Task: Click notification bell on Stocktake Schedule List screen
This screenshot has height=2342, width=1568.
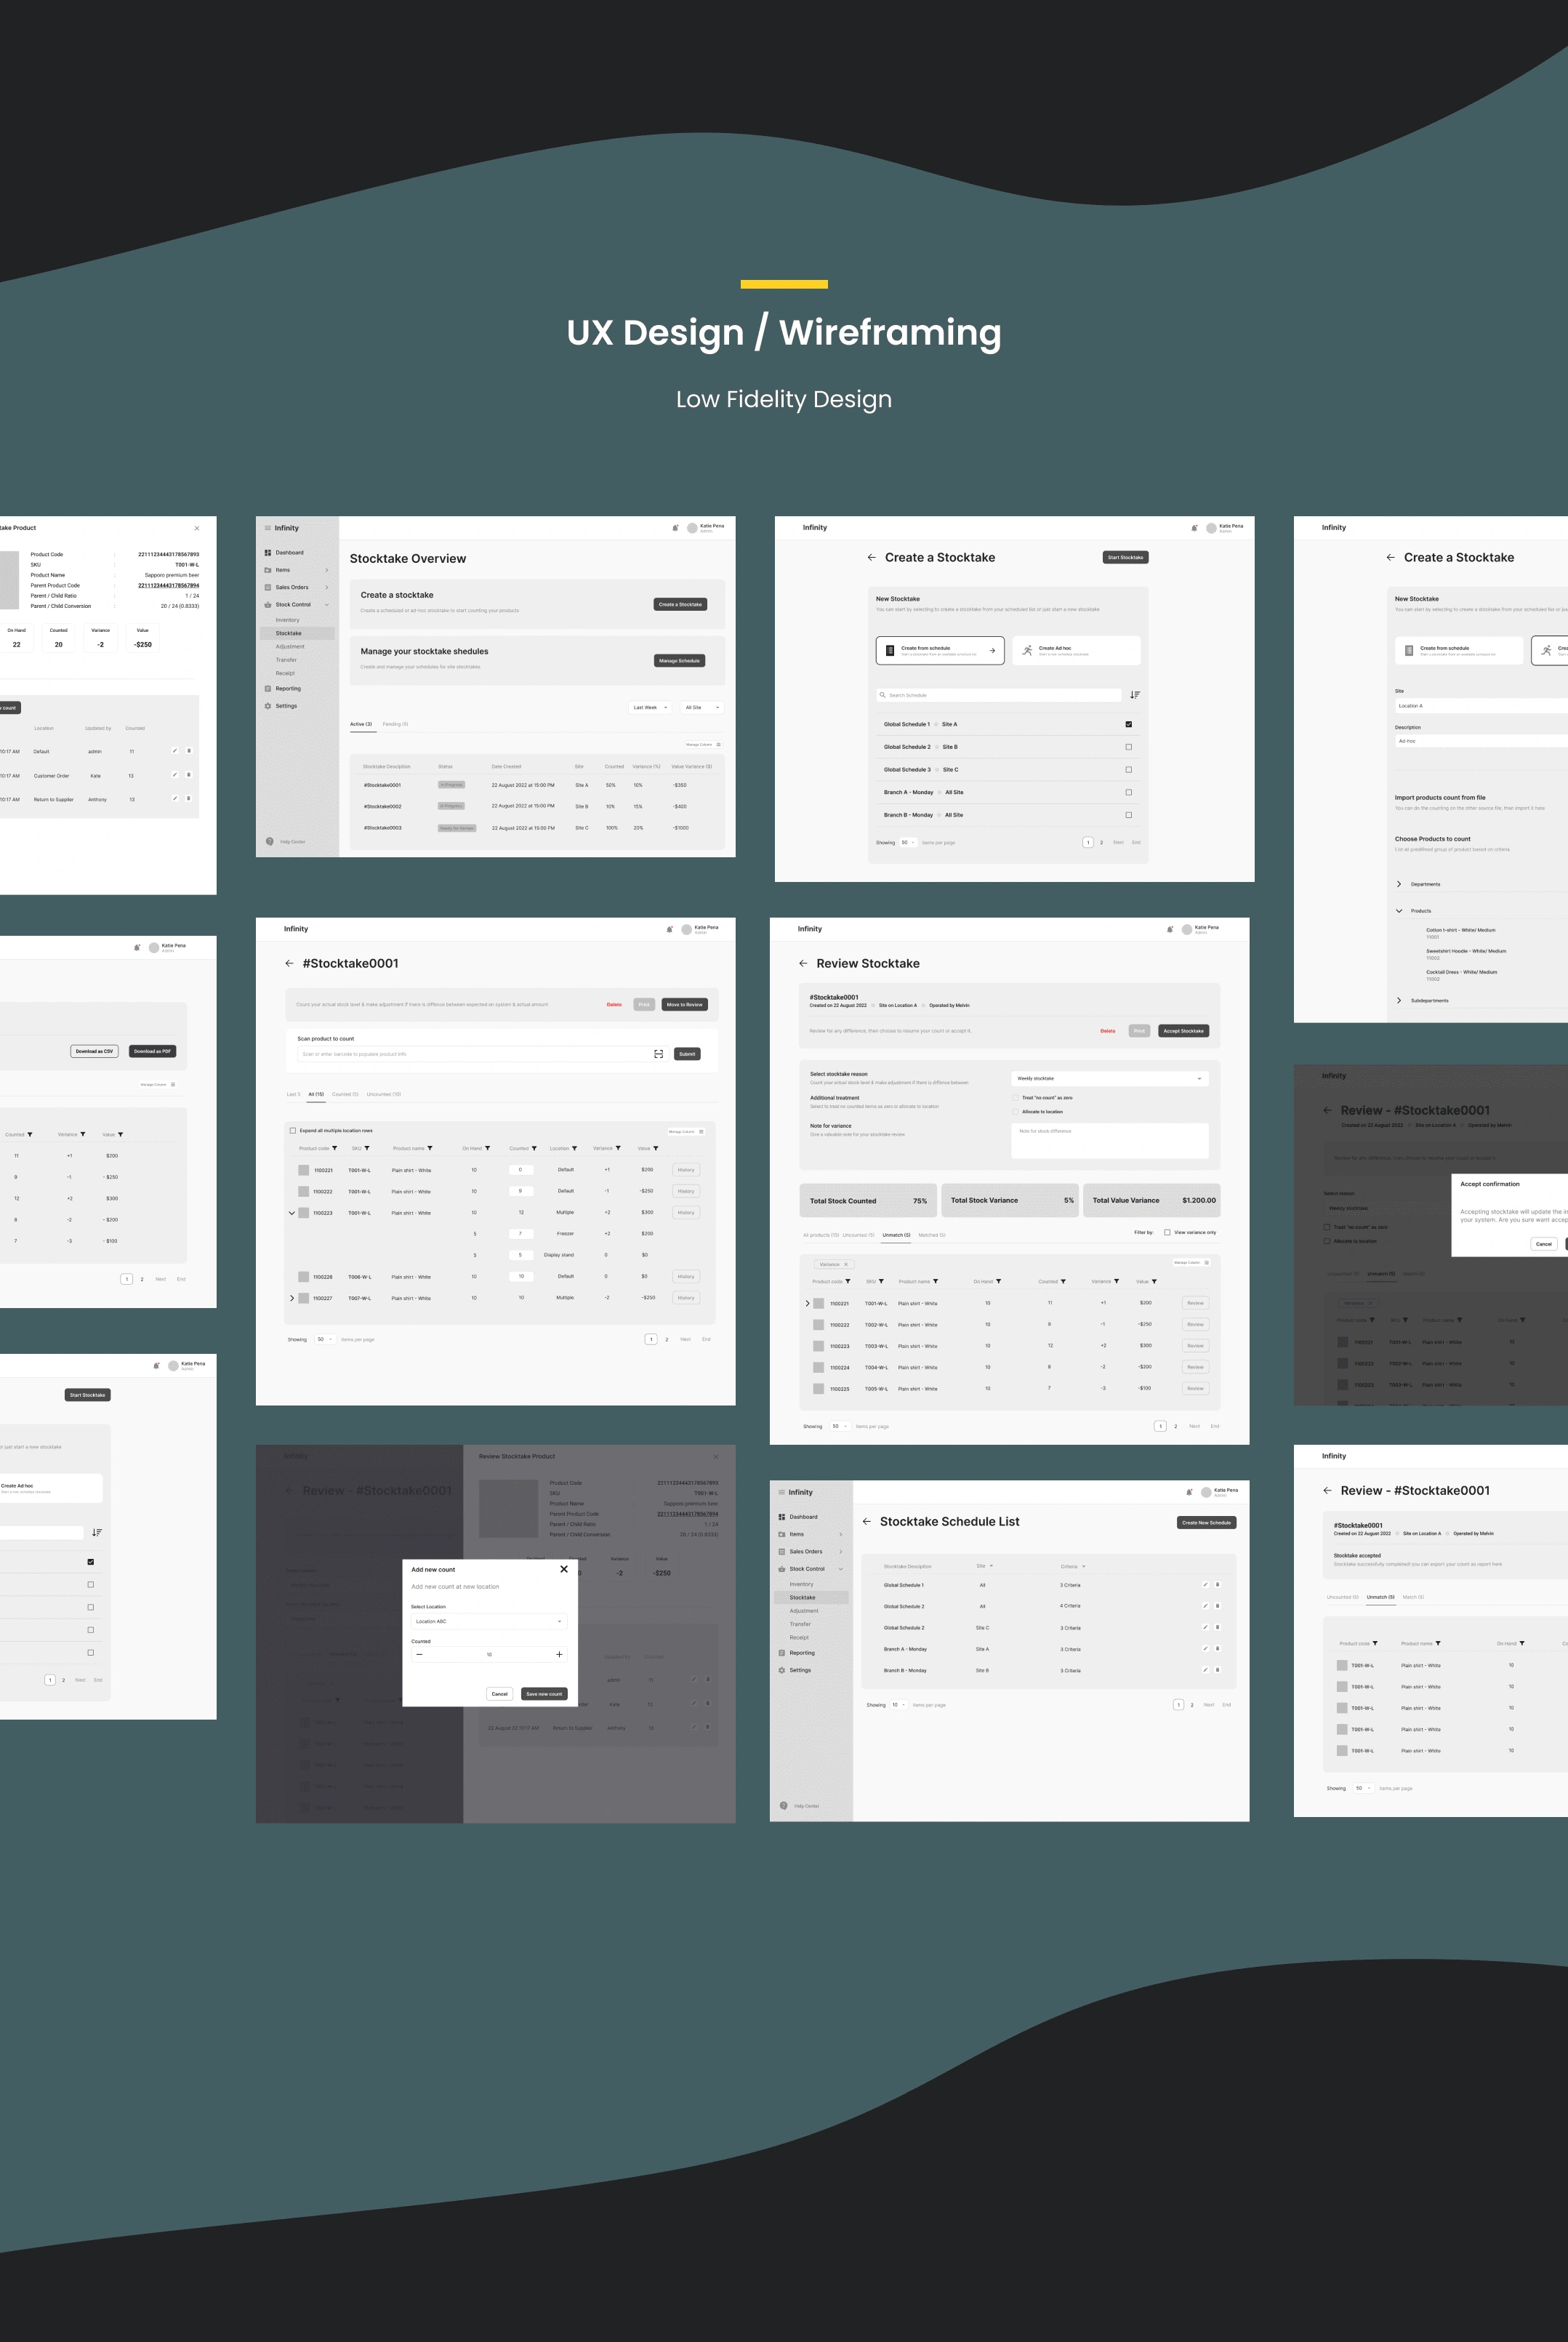Action: coord(1189,1492)
